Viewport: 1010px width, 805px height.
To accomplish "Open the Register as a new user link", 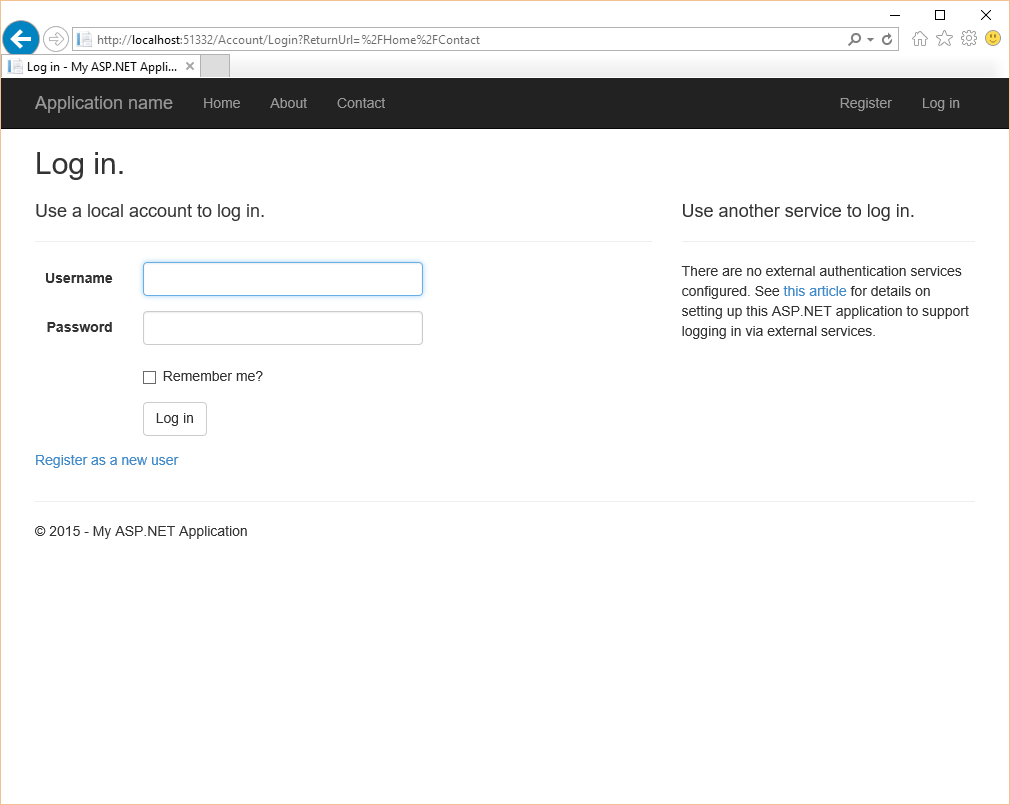I will click(106, 460).
